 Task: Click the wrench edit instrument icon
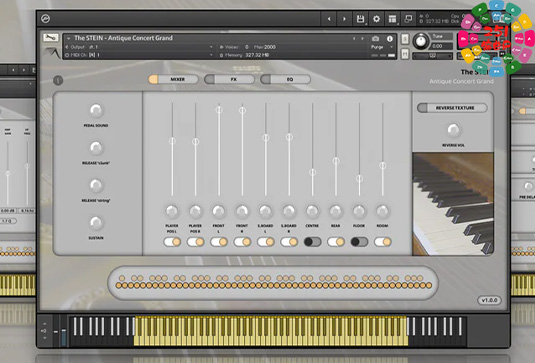click(50, 37)
